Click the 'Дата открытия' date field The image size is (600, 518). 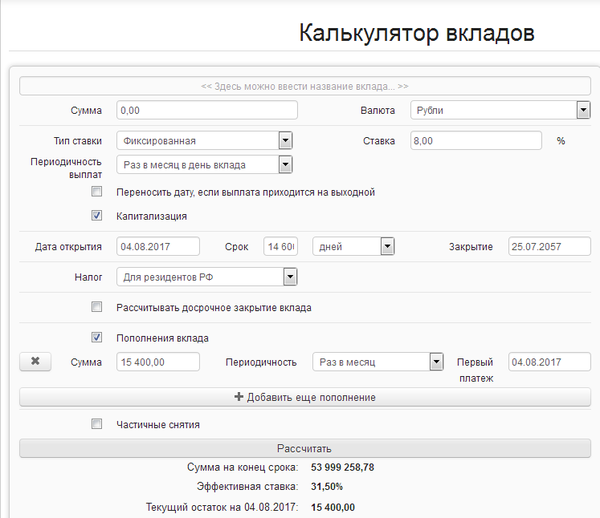point(158,246)
